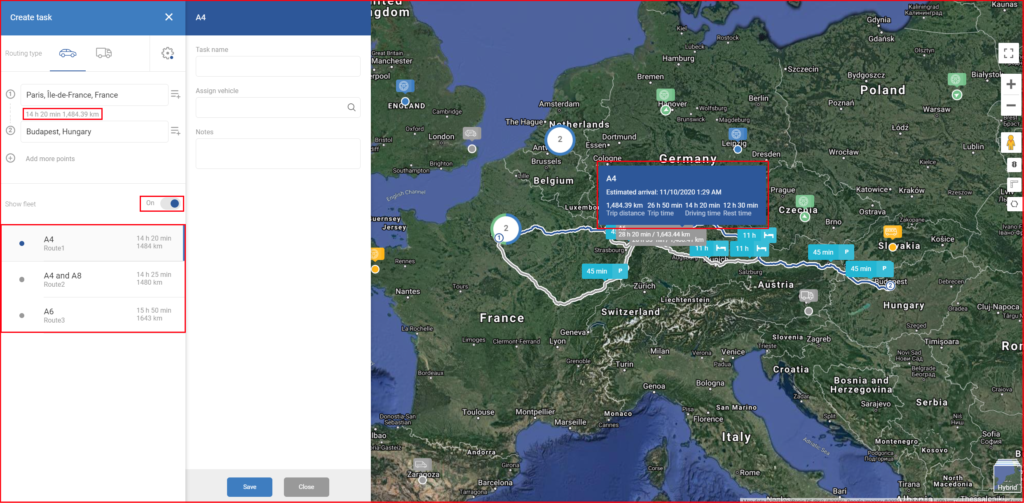The height and width of the screenshot is (503, 1024).
Task: Click the vehicle cluster 2 near Netherlands
Action: (x=560, y=139)
